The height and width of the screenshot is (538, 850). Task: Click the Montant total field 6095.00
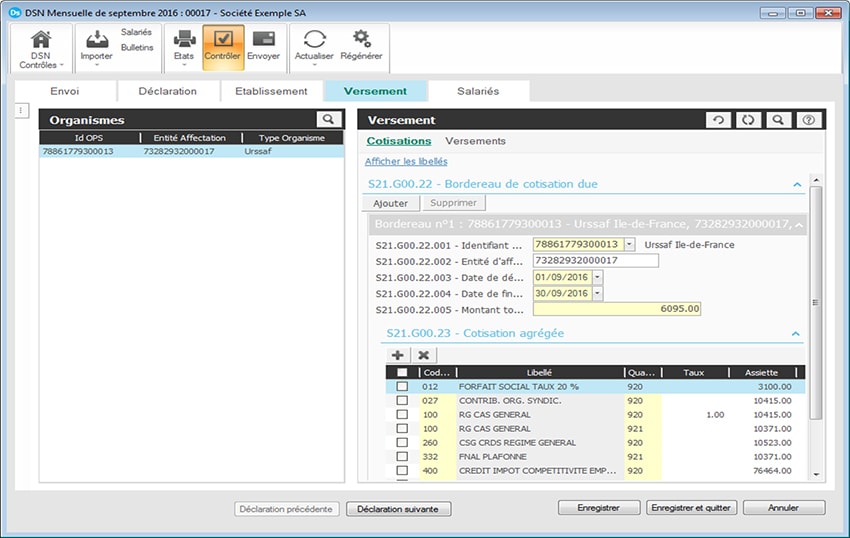pos(617,309)
